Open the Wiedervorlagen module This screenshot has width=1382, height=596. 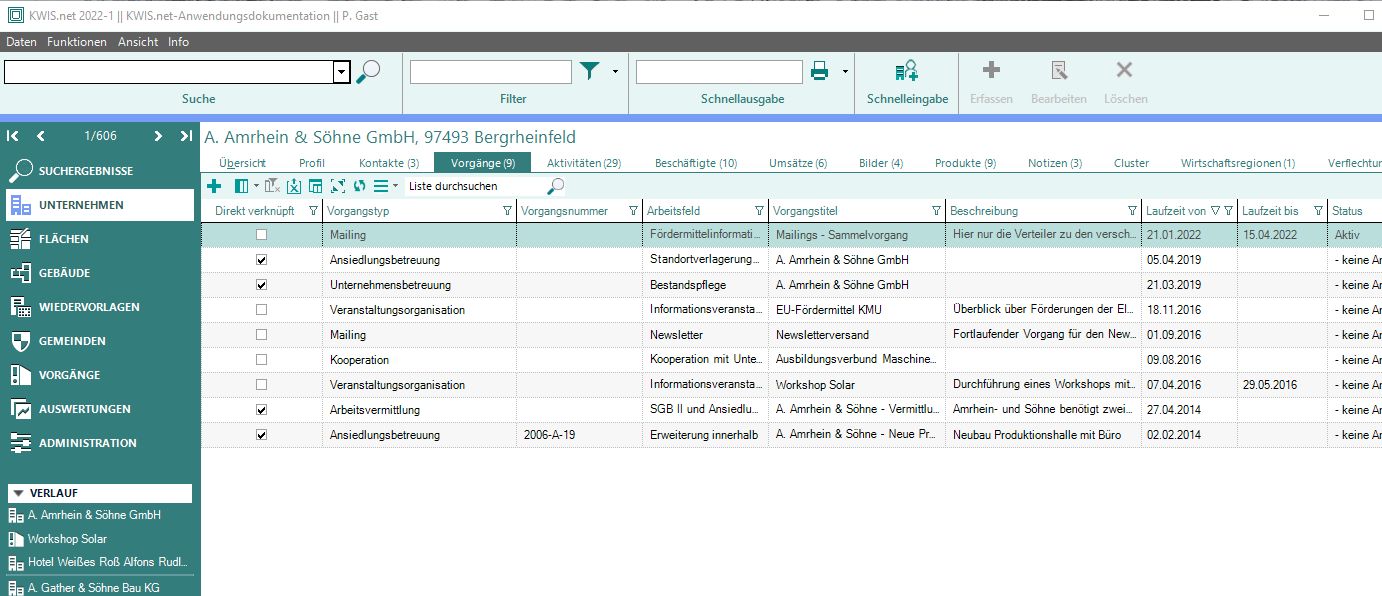100,307
